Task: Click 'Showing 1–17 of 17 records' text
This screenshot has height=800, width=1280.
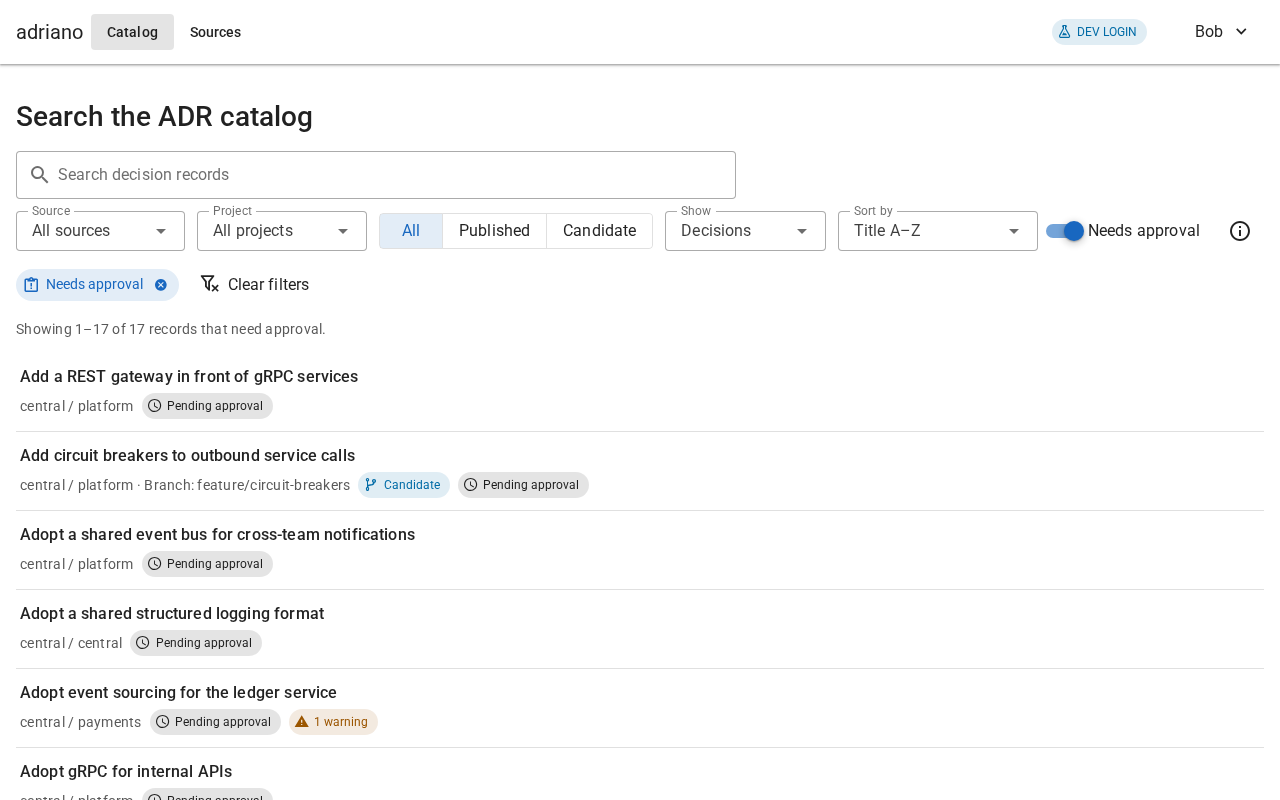Action: coord(171,329)
